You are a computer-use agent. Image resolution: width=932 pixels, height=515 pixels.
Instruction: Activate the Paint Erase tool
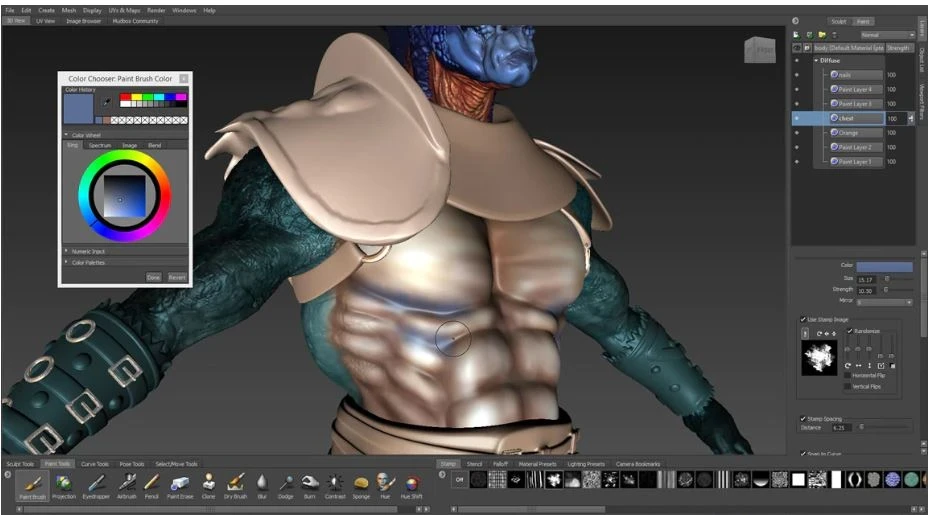coord(180,486)
